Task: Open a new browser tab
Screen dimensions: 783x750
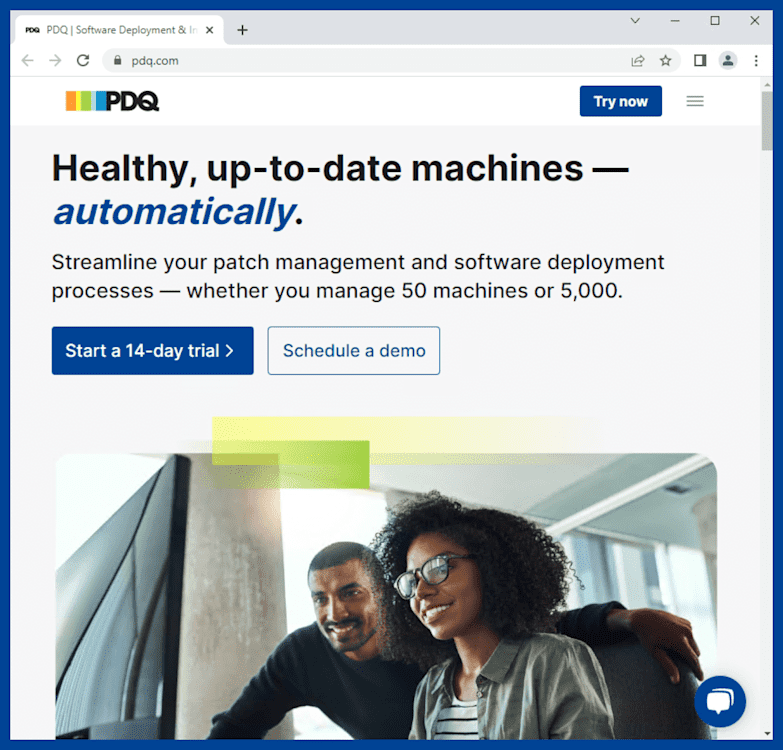Action: (x=243, y=30)
